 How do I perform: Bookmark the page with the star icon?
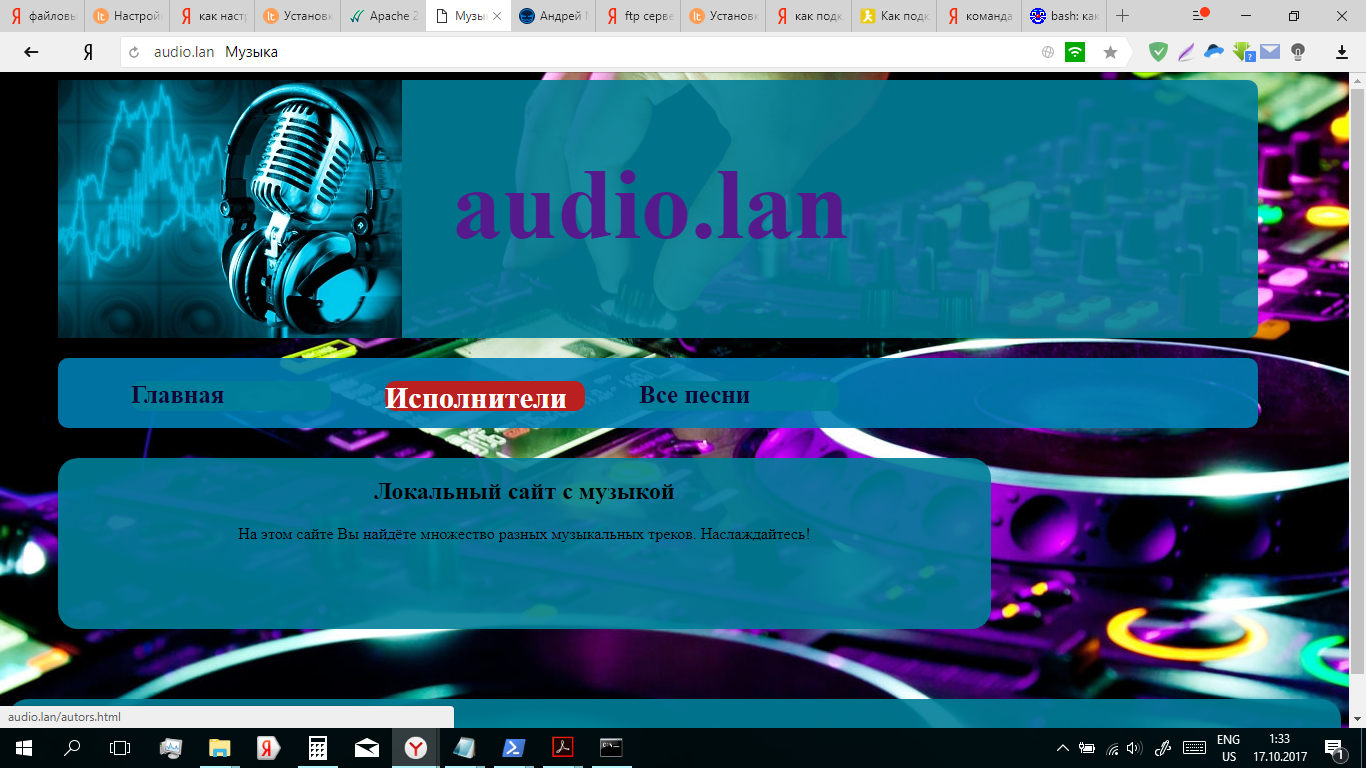pos(1110,52)
